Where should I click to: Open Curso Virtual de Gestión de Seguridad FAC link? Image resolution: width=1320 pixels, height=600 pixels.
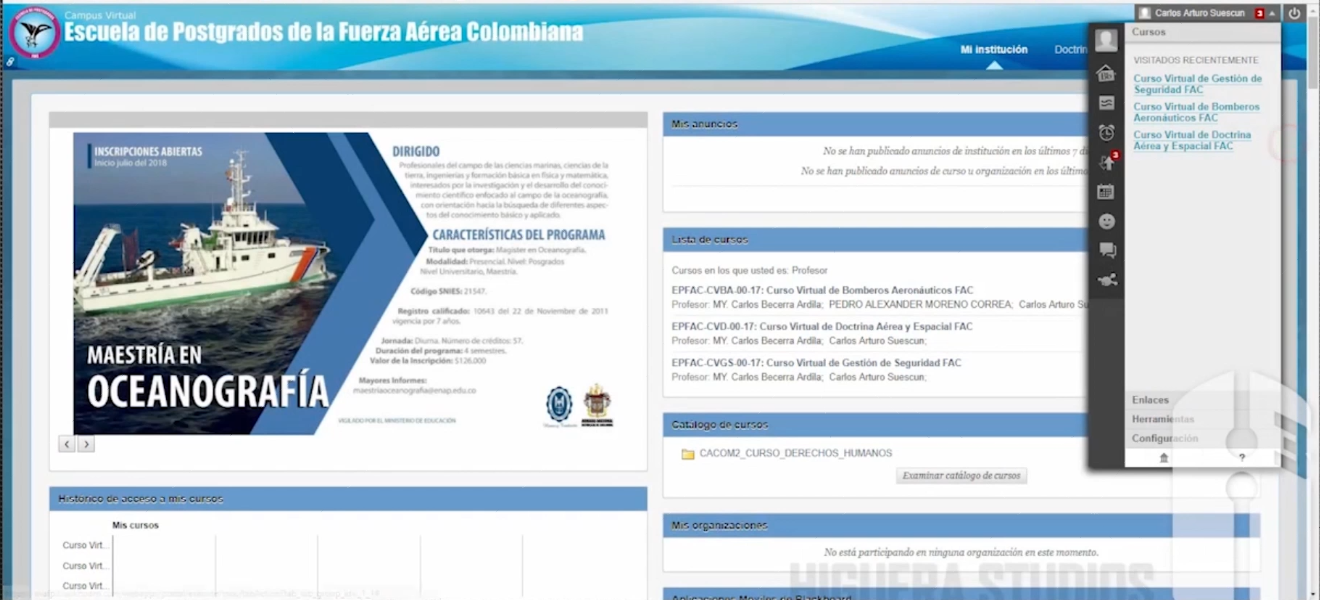pos(1197,84)
